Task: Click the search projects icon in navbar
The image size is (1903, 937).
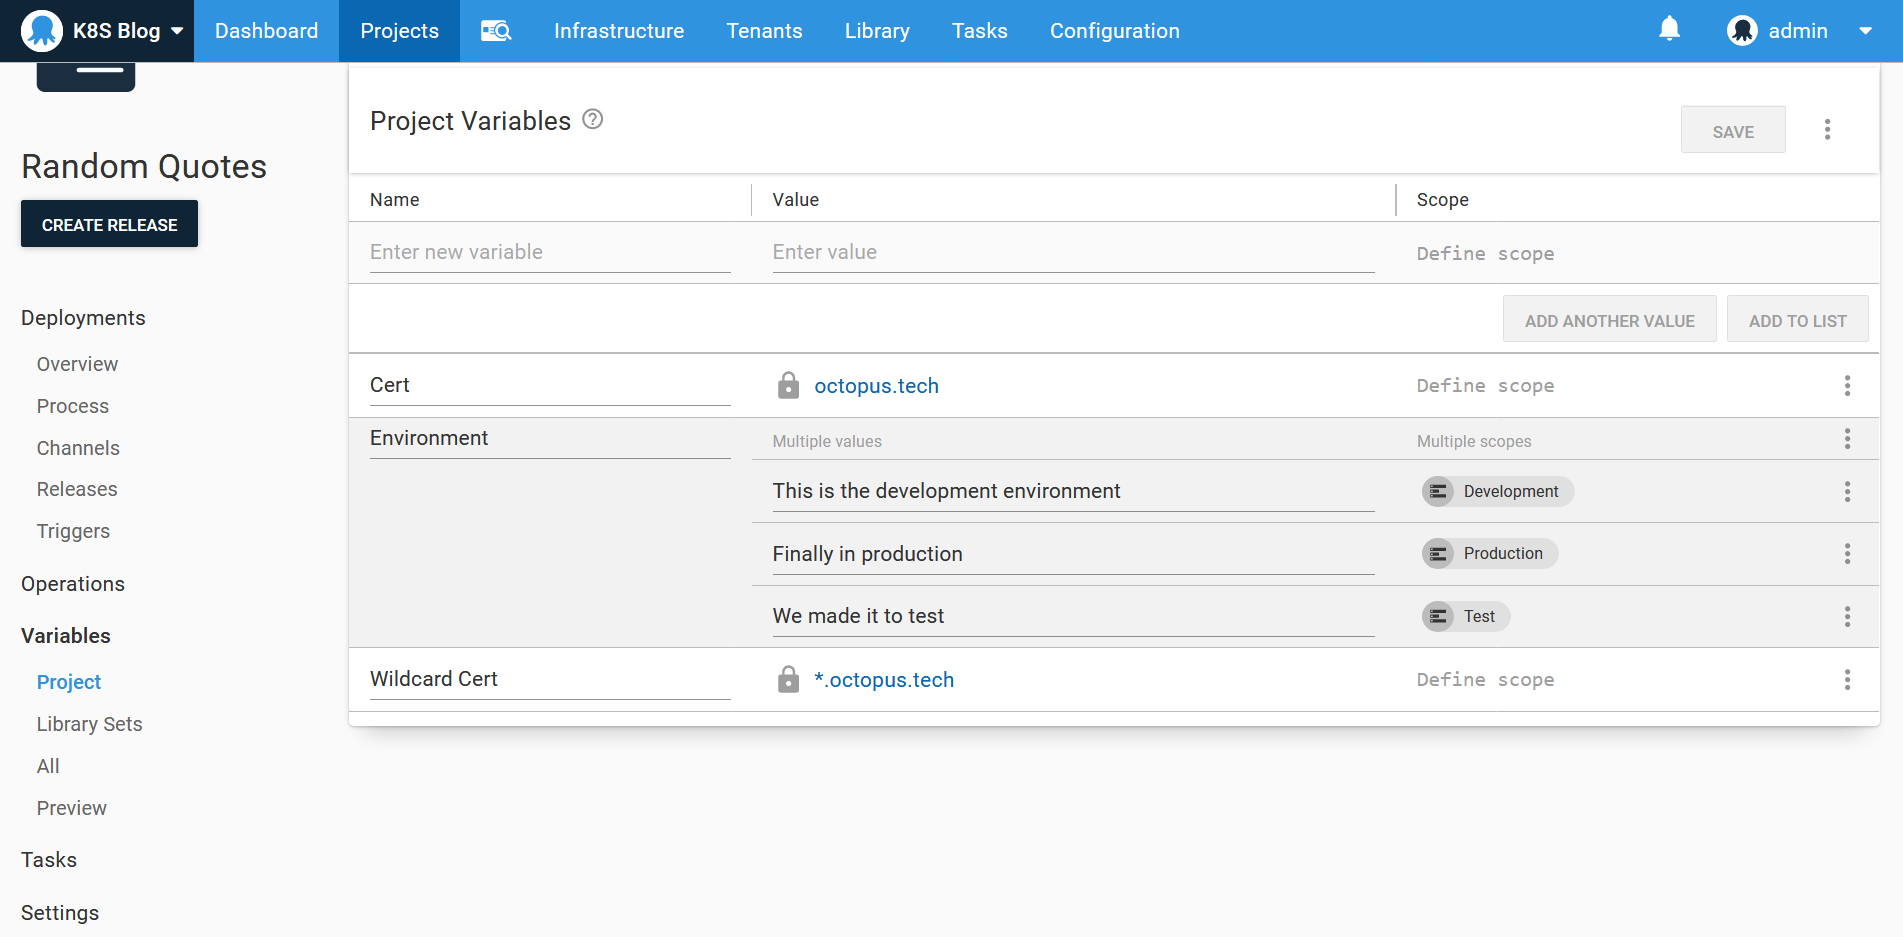Action: [496, 31]
